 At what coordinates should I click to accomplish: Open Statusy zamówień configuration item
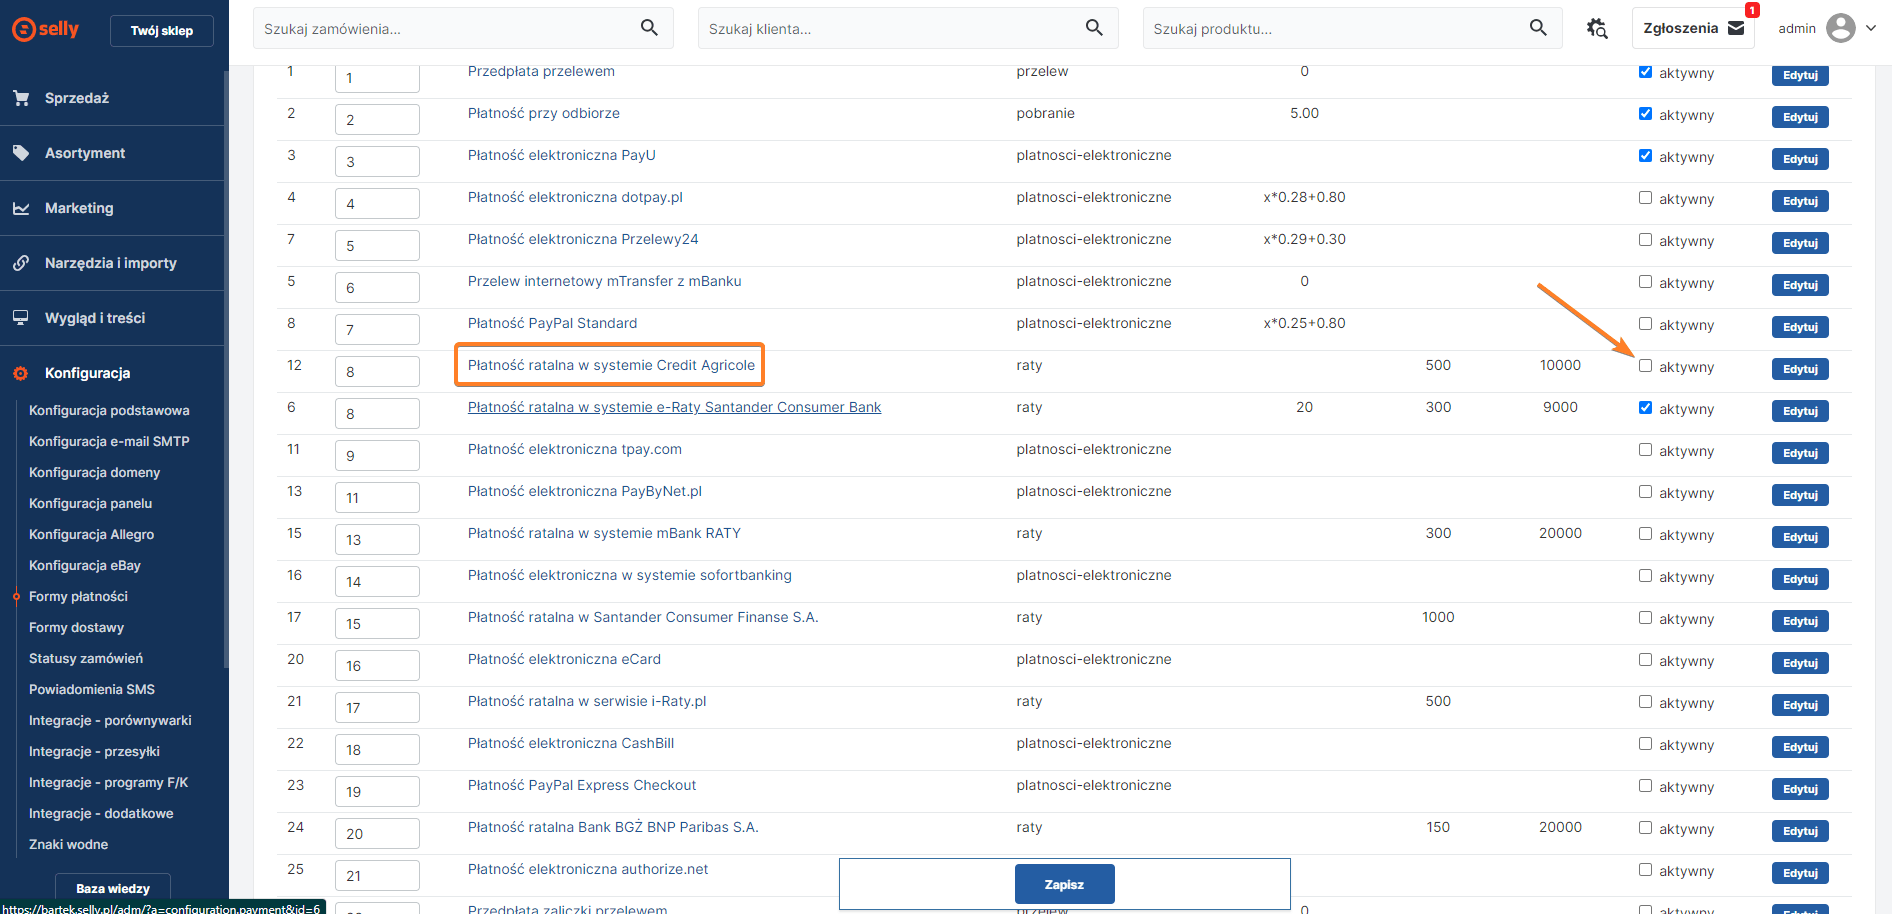point(86,658)
